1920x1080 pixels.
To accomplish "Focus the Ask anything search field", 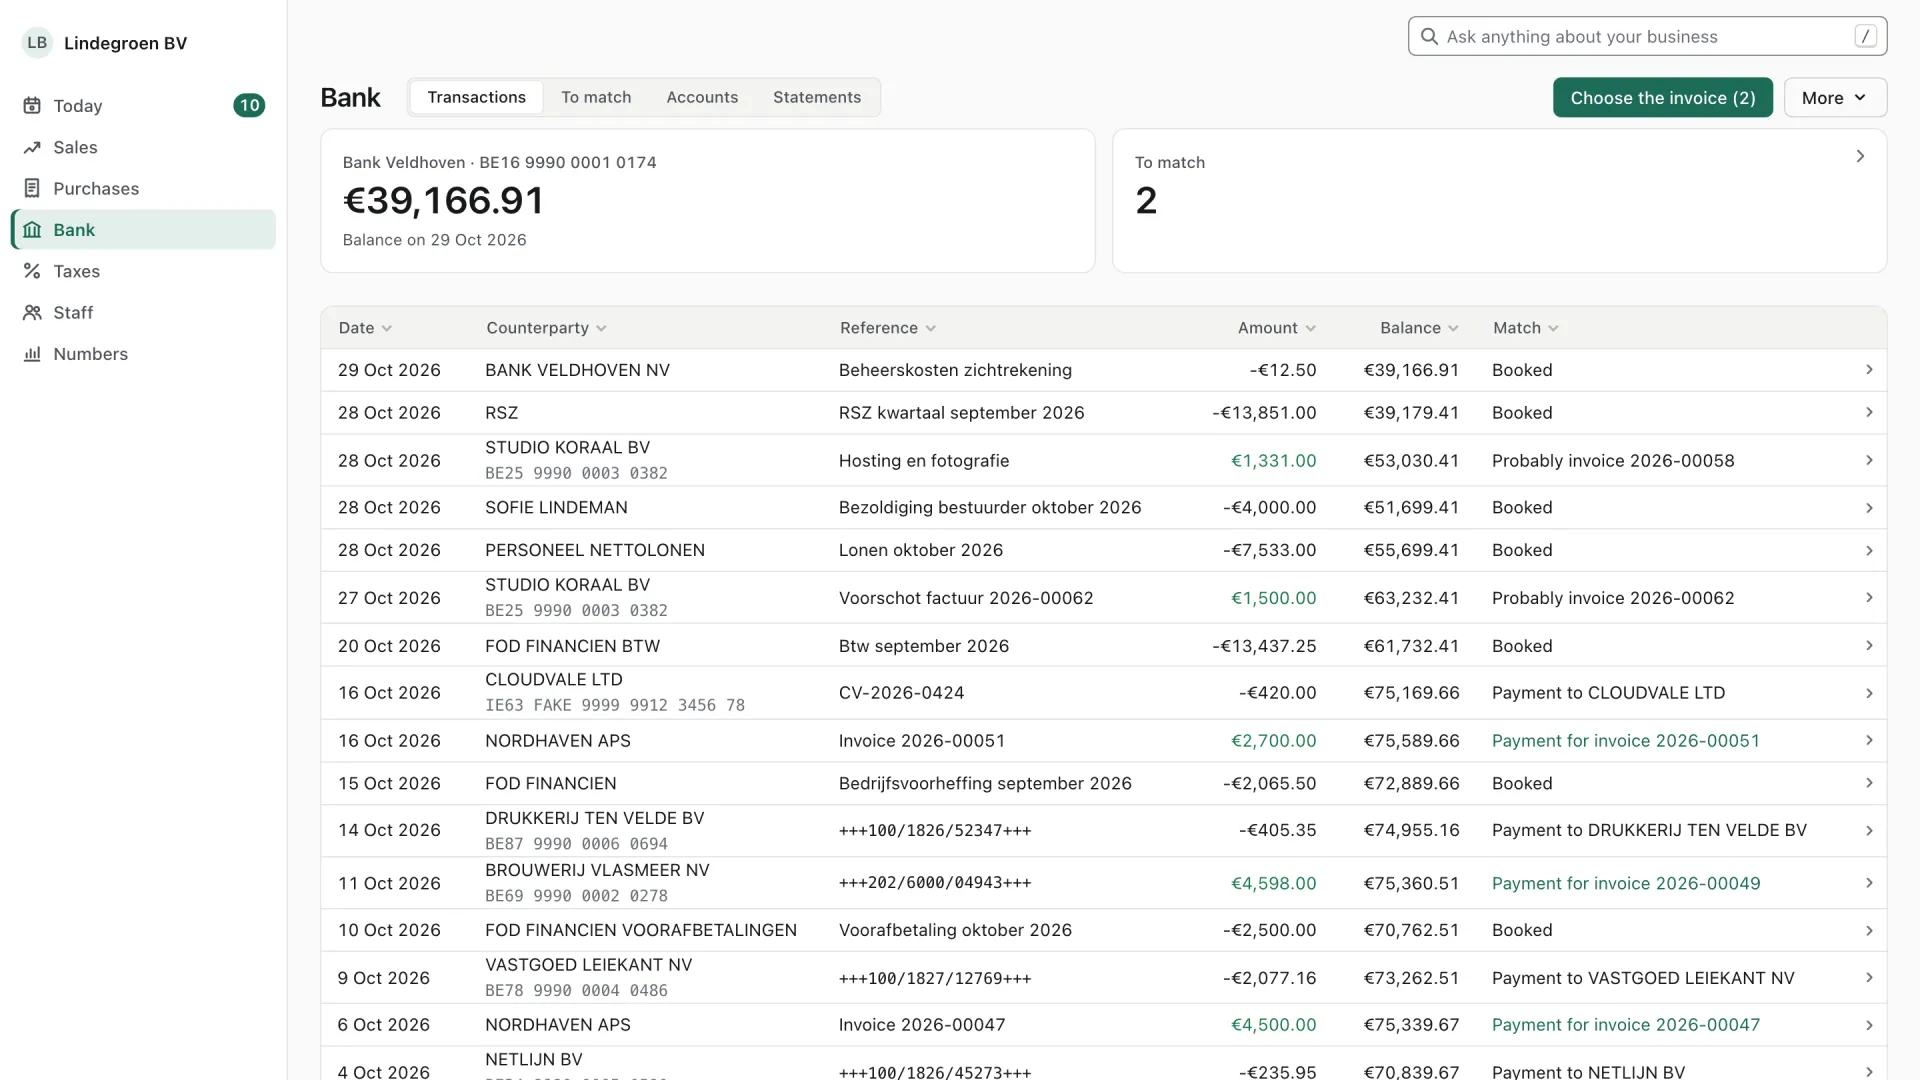I will click(x=1647, y=36).
